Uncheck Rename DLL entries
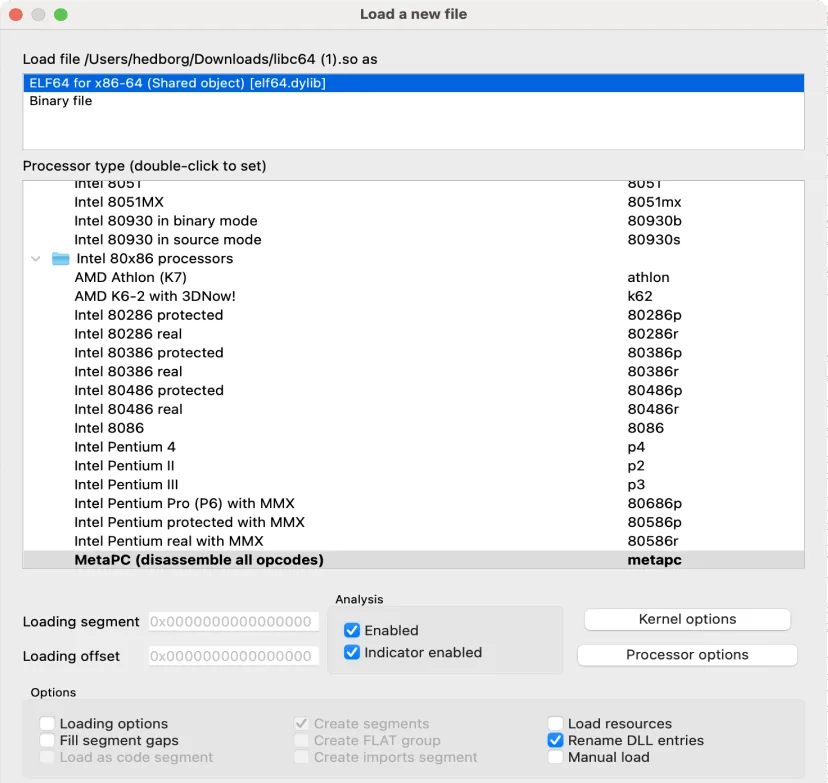 (555, 740)
